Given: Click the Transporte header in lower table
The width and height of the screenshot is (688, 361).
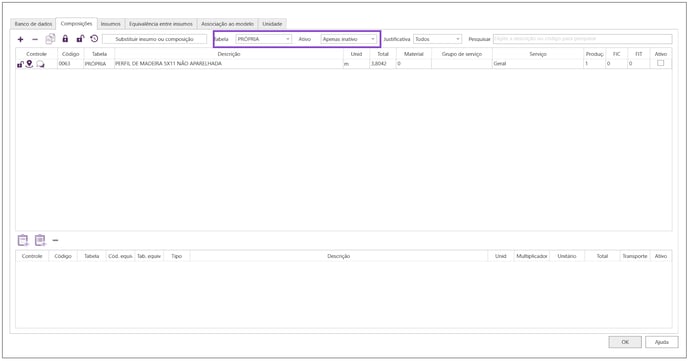Looking at the screenshot, I should (635, 256).
